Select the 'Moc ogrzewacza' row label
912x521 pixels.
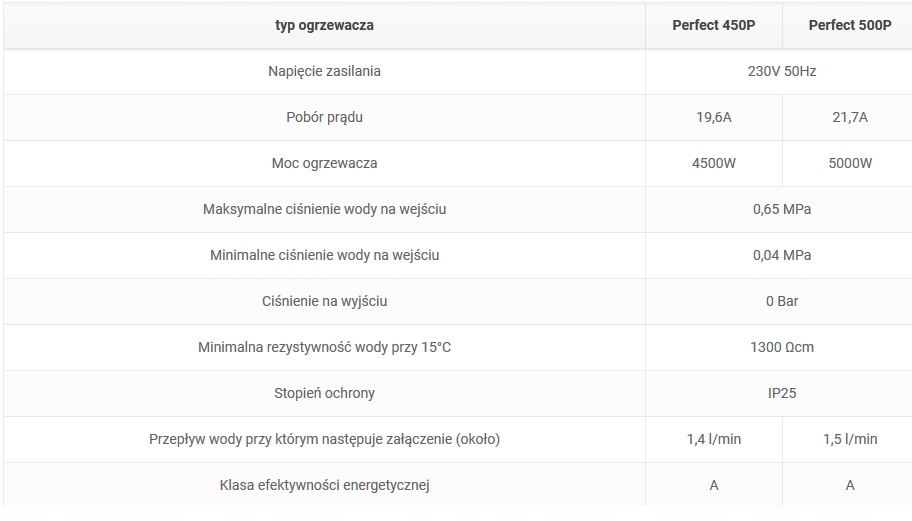[x=324, y=163]
